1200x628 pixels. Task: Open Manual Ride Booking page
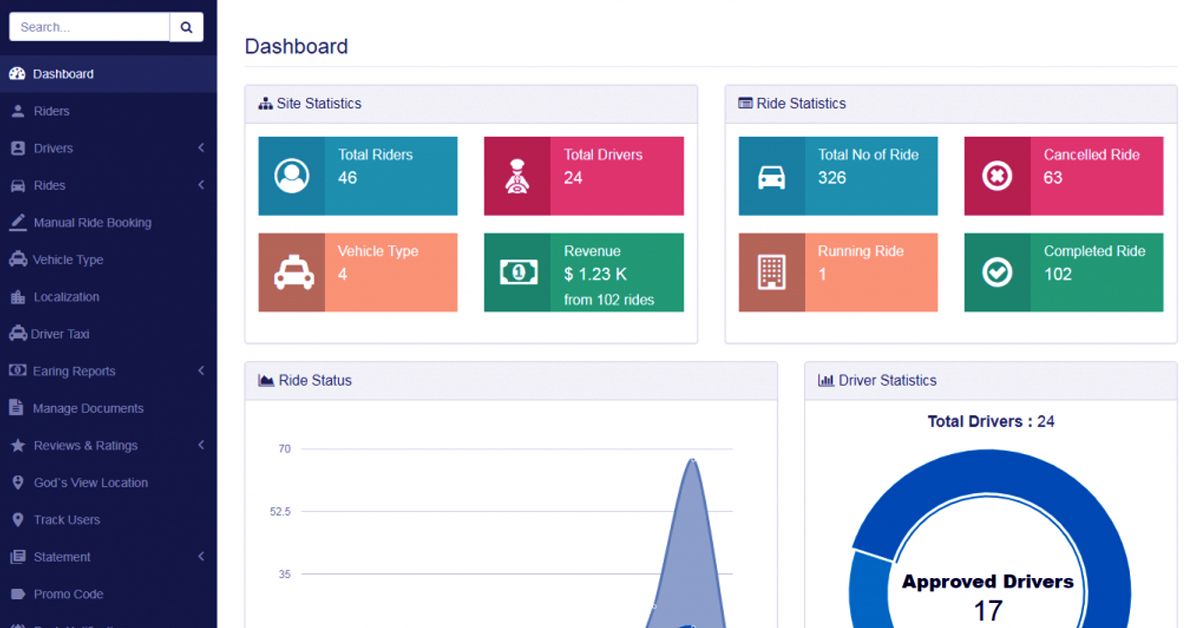click(x=92, y=222)
